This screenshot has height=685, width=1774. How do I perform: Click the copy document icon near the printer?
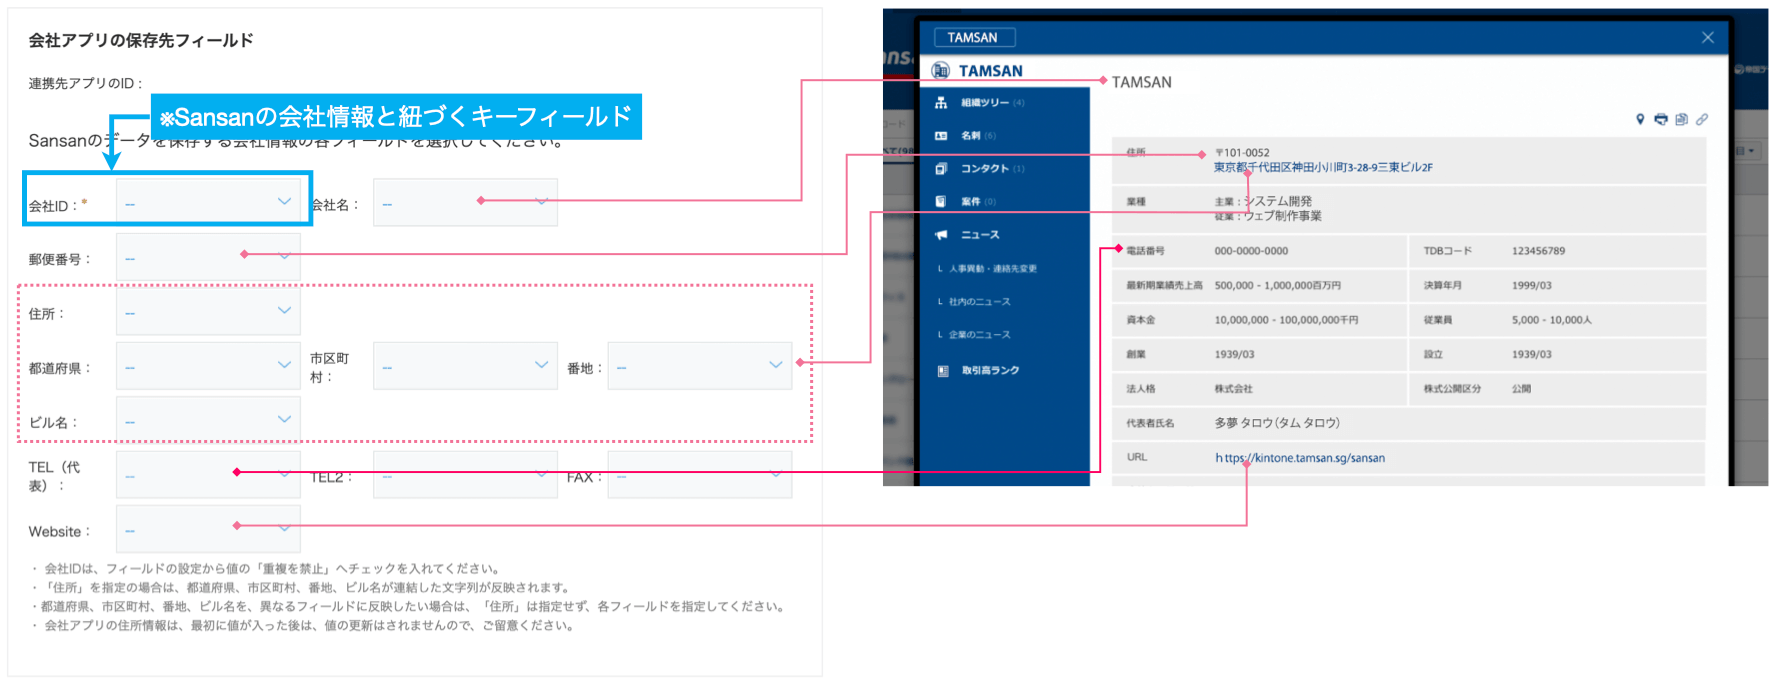[x=1681, y=119]
